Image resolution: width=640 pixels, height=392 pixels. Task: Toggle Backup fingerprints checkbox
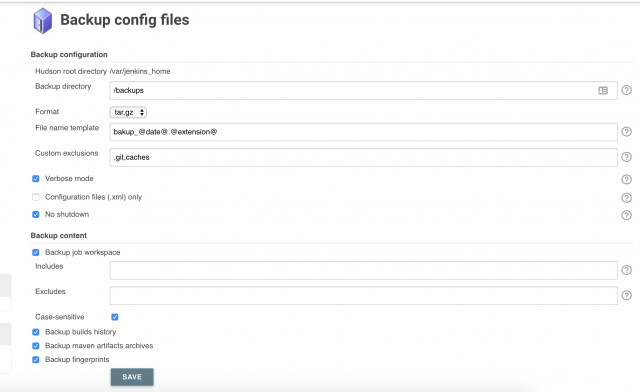pos(36,360)
